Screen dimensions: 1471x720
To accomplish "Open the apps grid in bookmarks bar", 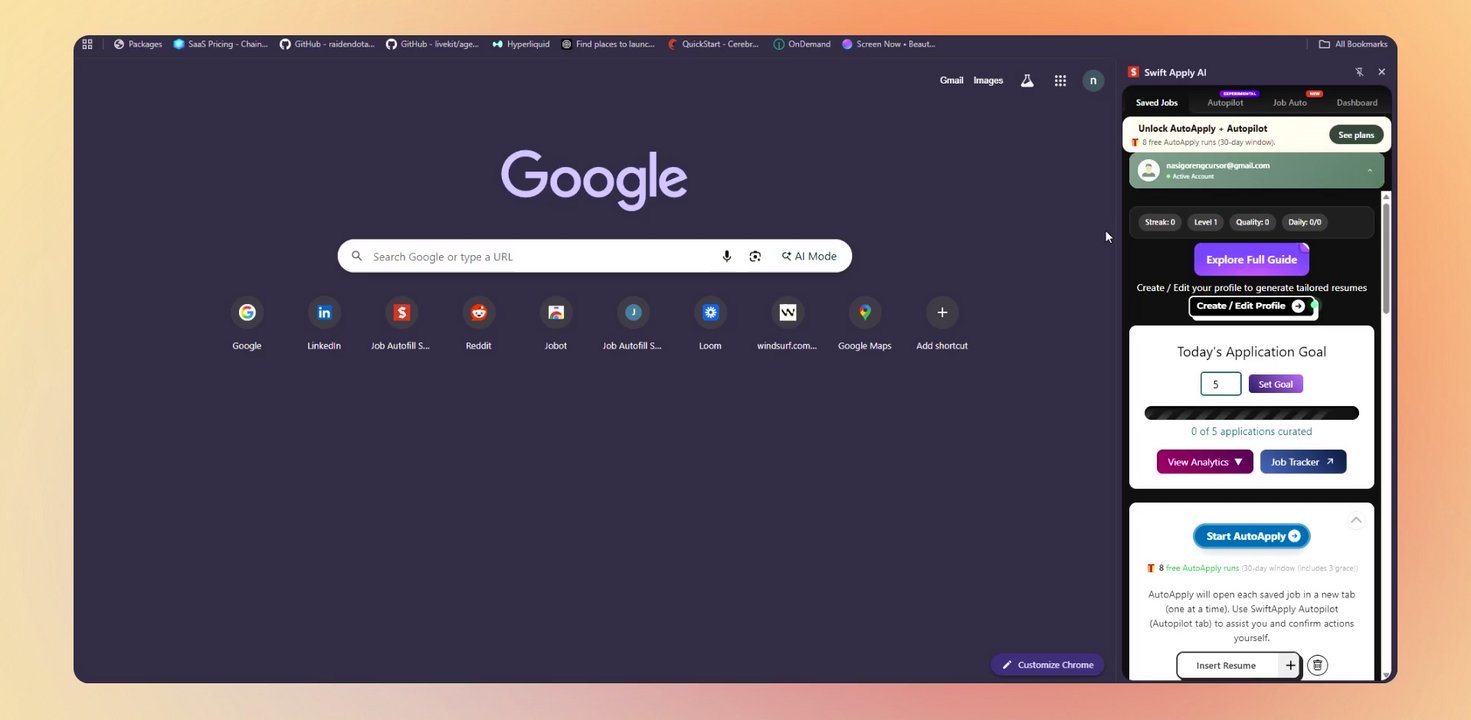I will (x=87, y=44).
